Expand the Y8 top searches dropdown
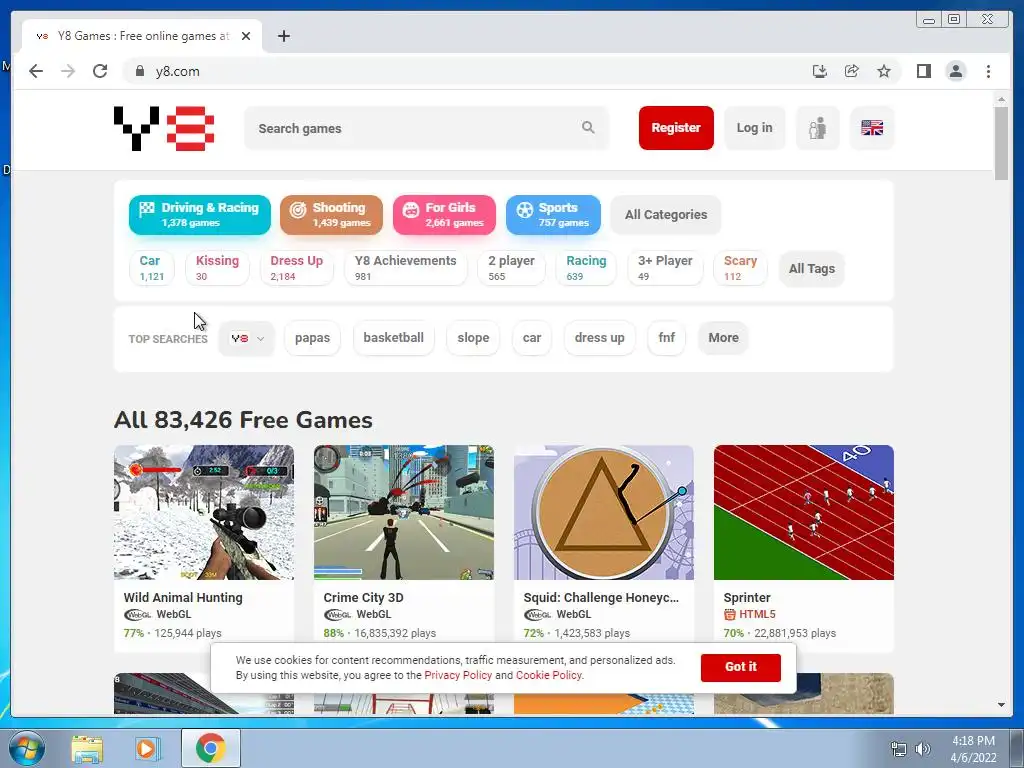This screenshot has height=768, width=1024. 246,338
